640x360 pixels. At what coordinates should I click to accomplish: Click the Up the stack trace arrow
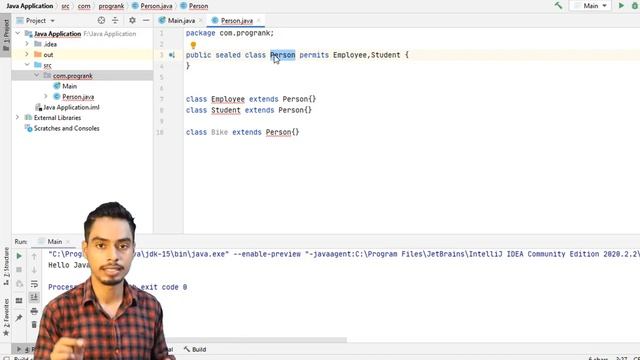pyautogui.click(x=34, y=256)
